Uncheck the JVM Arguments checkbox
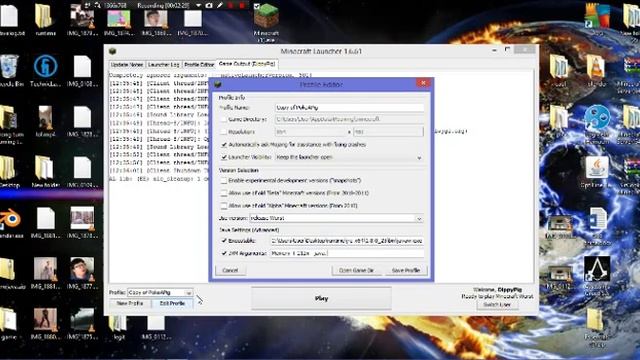This screenshot has height=360, width=640. click(x=224, y=253)
